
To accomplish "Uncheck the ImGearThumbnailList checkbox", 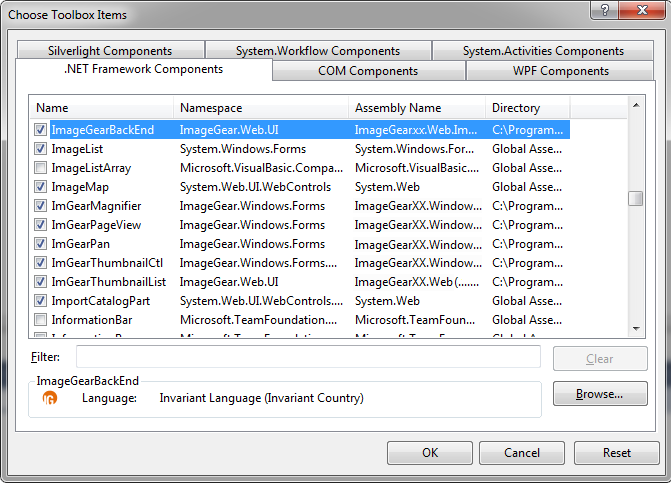I will (x=41, y=282).
